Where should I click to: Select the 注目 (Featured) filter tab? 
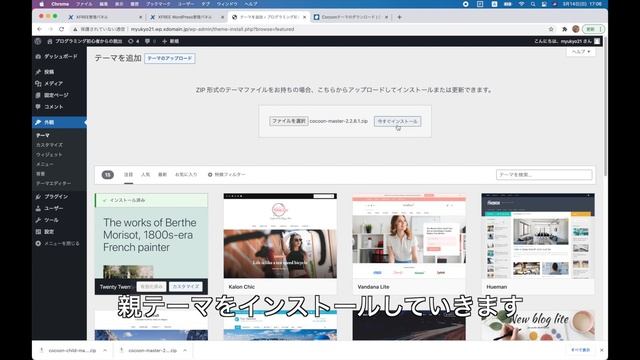click(x=129, y=175)
